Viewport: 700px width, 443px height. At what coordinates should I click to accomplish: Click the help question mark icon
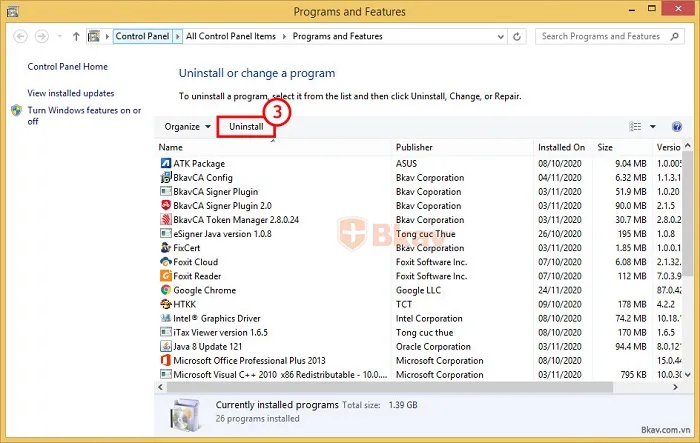pyautogui.click(x=677, y=127)
